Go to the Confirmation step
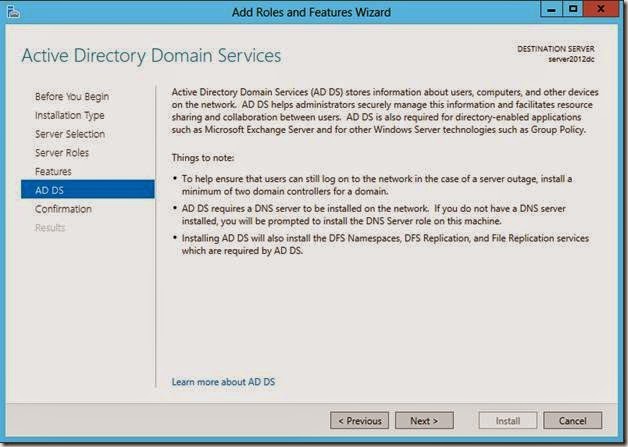The image size is (628, 447). 63,209
